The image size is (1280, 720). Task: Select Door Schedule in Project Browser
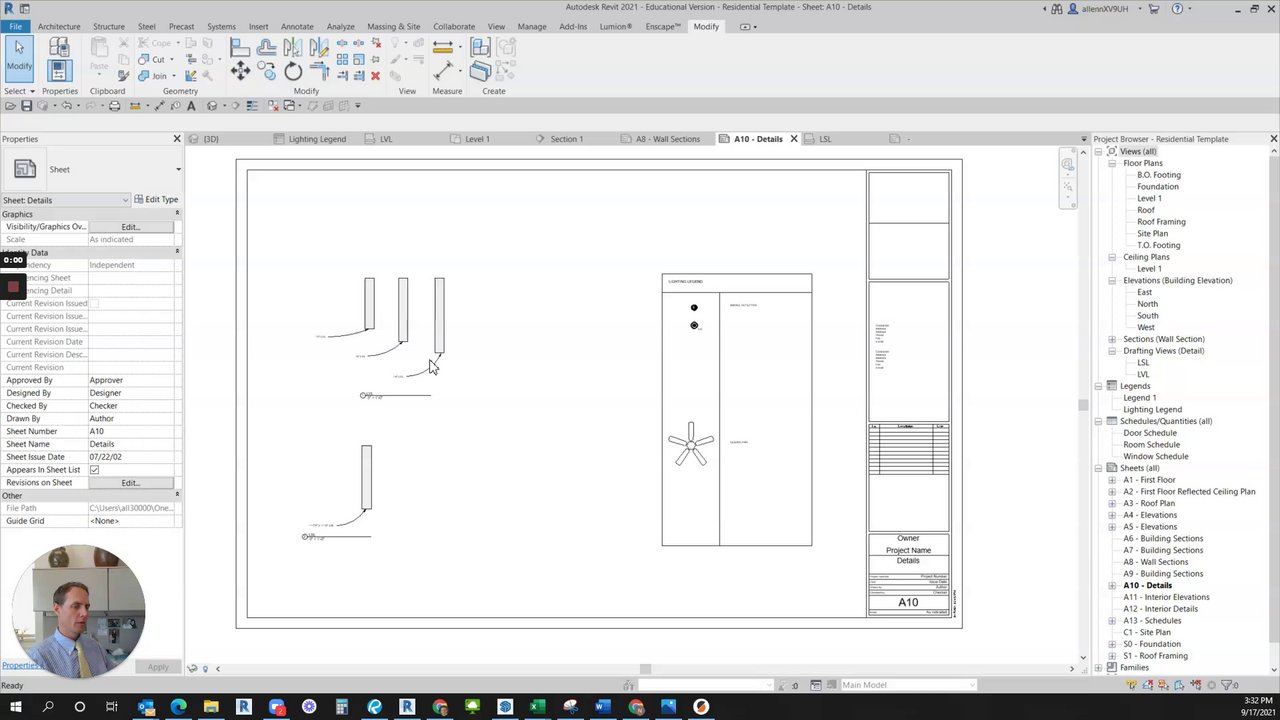[x=1149, y=433]
